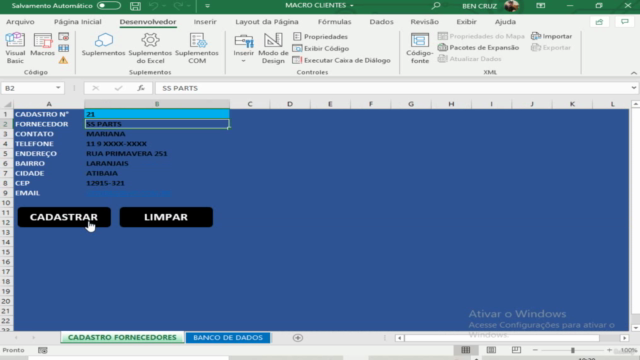Image resolution: width=640 pixels, height=360 pixels.
Task: Open the Name Box dropdown arrow
Action: pos(58,88)
